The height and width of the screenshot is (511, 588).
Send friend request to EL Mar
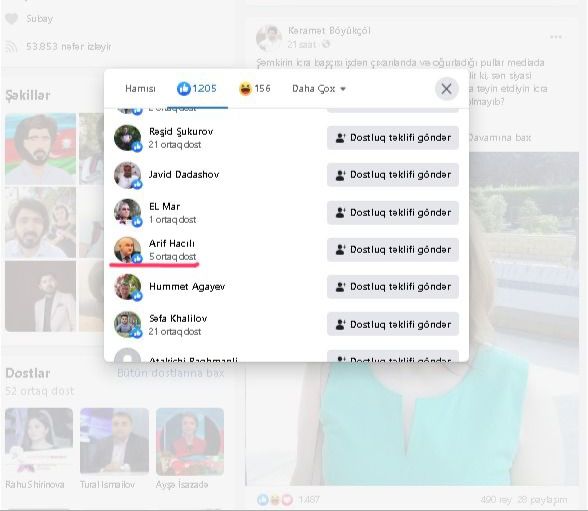coord(393,213)
